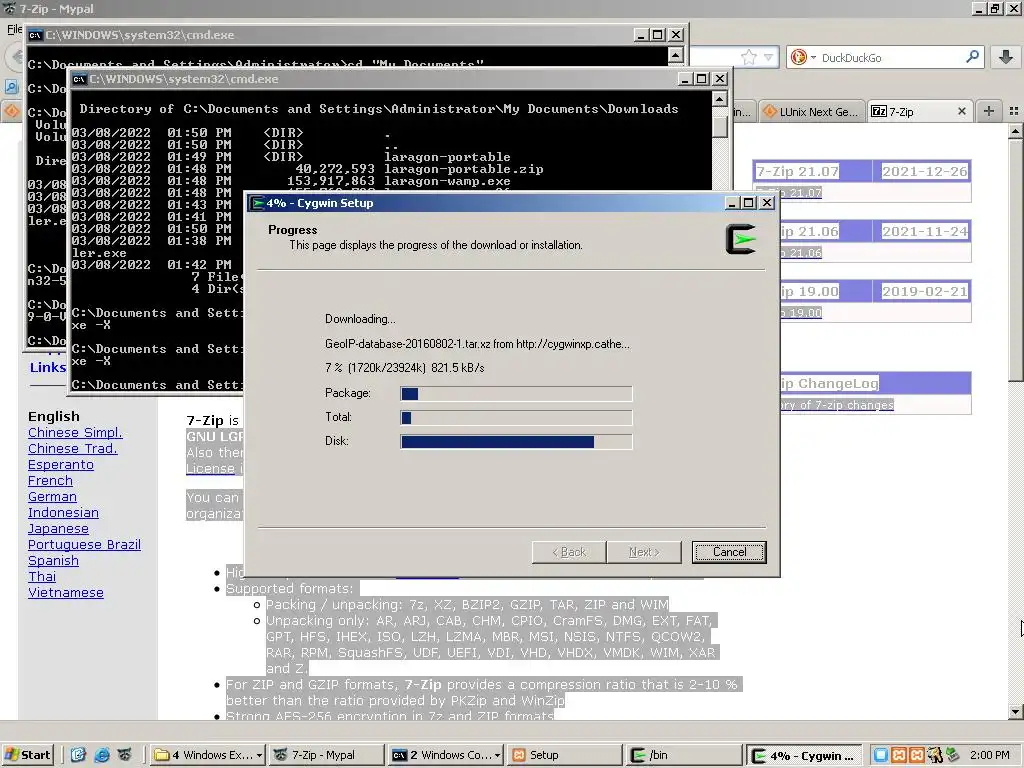The width and height of the screenshot is (1024, 768).
Task: Open the 2021-11-24 release date entry
Action: [924, 232]
